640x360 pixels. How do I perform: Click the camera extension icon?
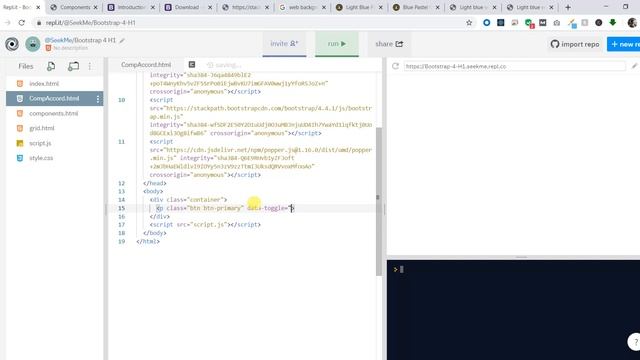point(557,23)
